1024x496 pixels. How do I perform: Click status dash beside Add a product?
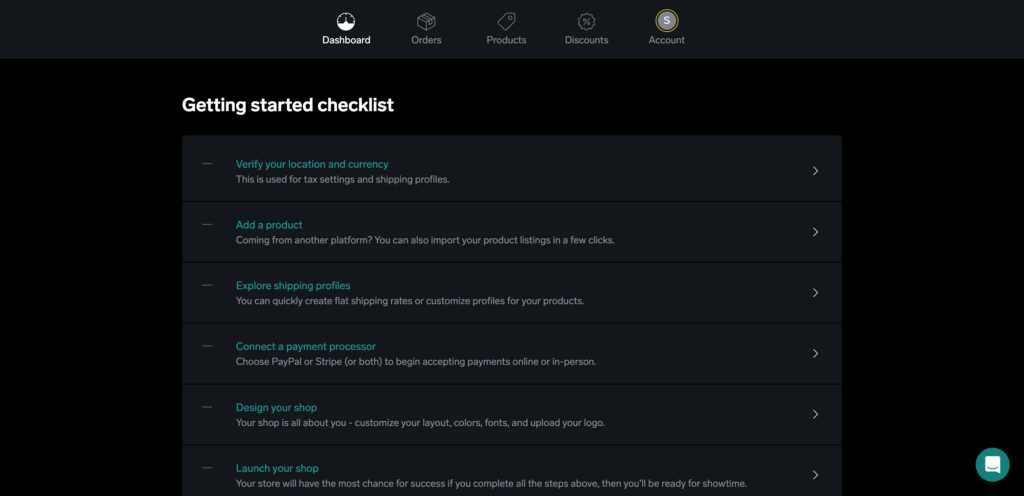pos(207,224)
